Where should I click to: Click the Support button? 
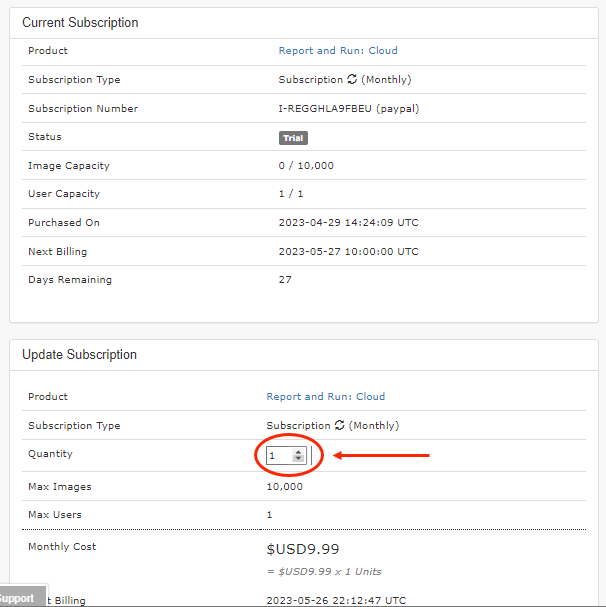[x=20, y=598]
